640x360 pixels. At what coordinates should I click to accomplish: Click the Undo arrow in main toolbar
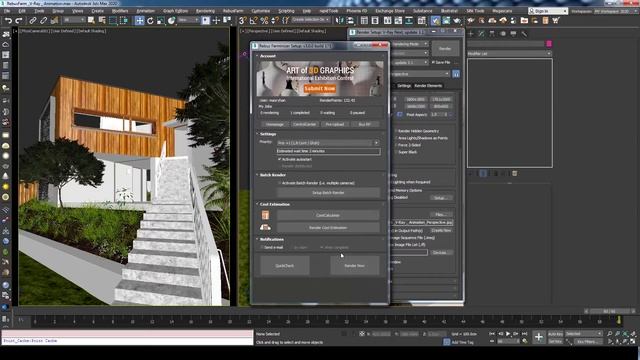point(8,20)
